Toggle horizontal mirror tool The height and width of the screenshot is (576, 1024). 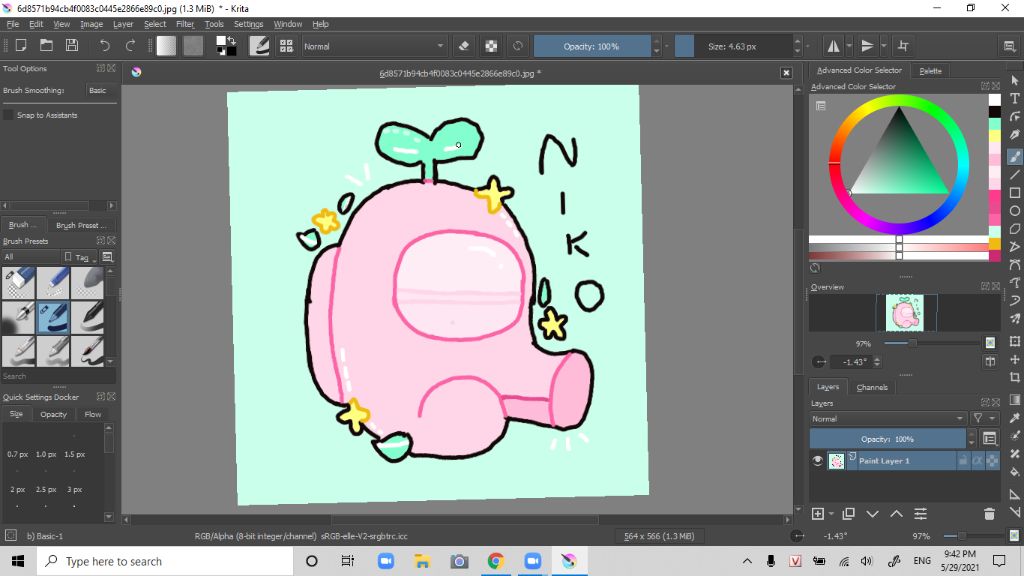click(833, 46)
